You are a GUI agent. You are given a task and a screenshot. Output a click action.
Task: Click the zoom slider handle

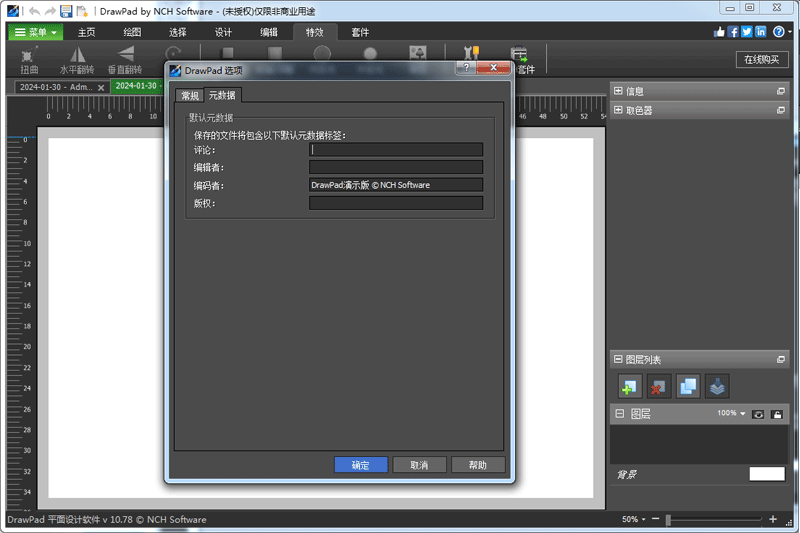(x=668, y=519)
